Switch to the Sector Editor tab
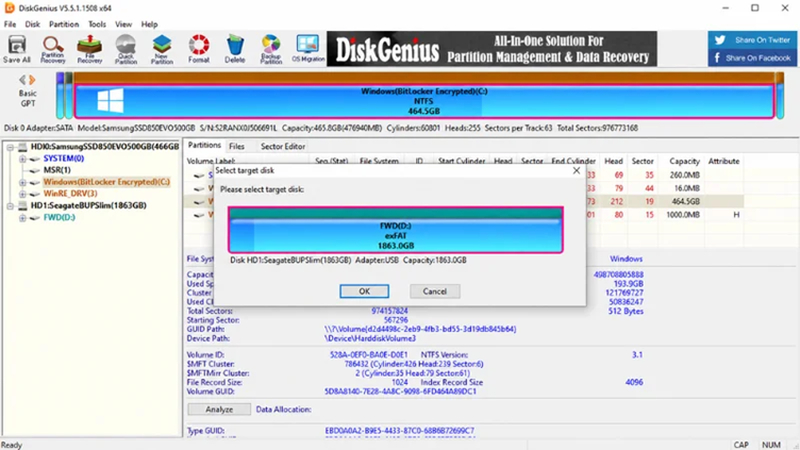 pyautogui.click(x=283, y=146)
